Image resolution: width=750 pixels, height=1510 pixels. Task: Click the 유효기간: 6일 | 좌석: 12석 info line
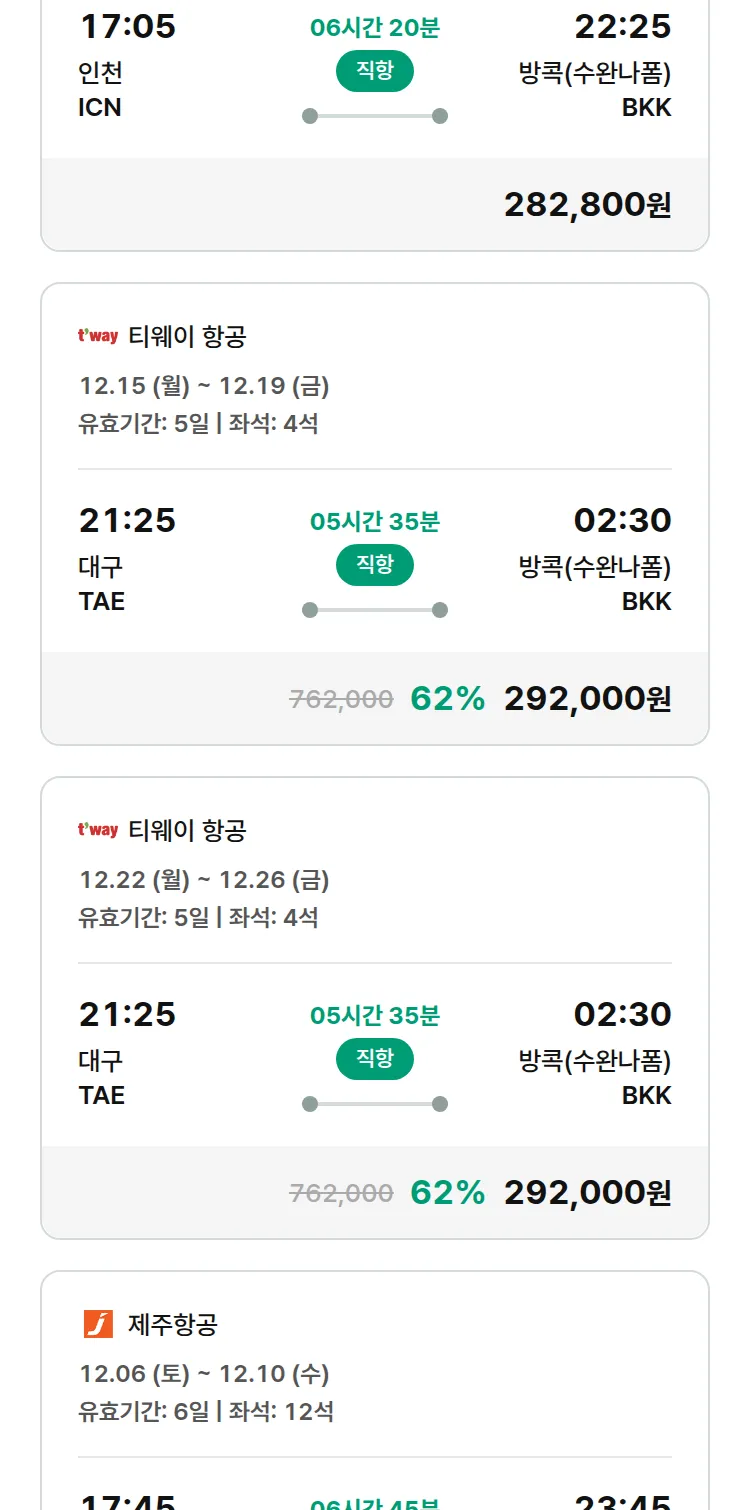tap(206, 1412)
